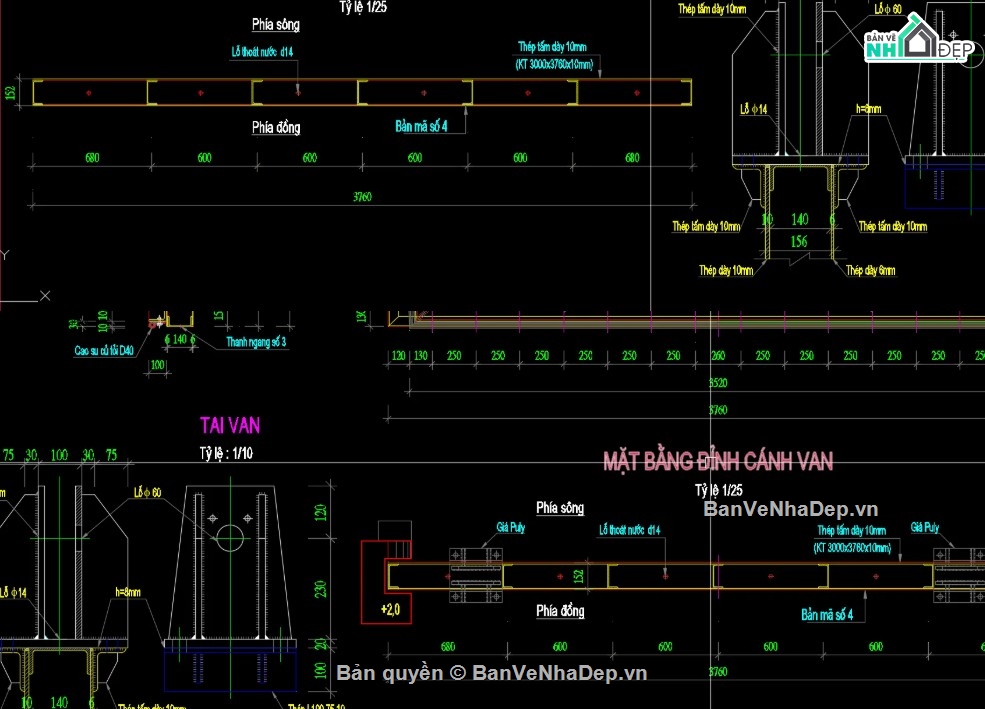Screen dimensions: 985x709
Task: Click the vertical '230' dimension
Action: [320, 589]
